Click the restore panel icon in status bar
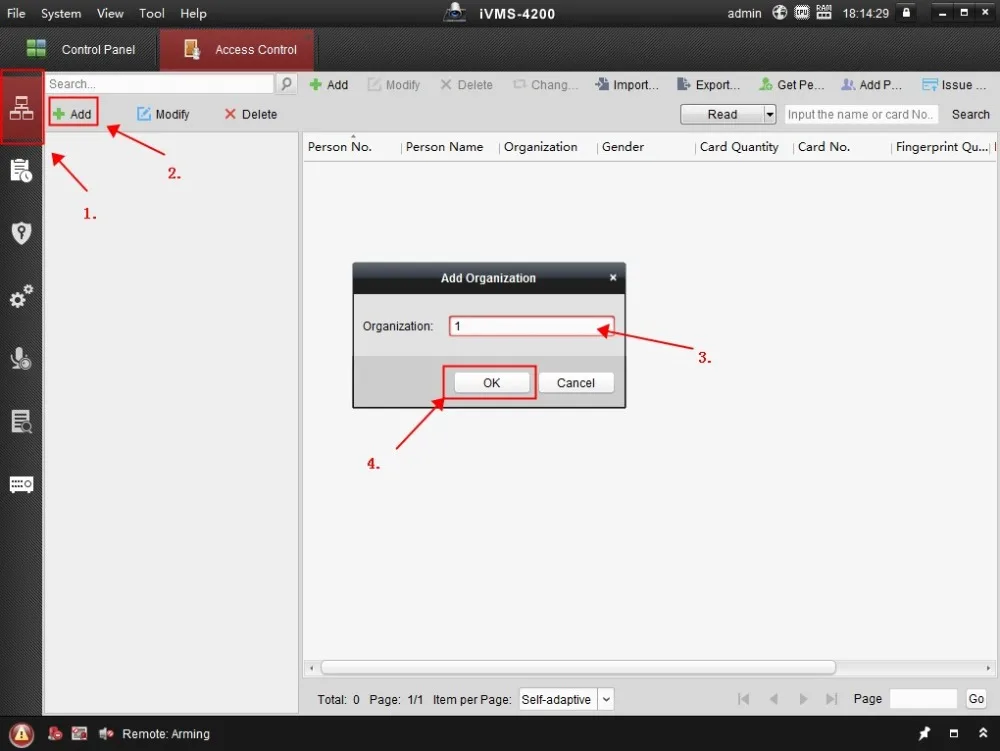The height and width of the screenshot is (751, 1000). pos(954,734)
